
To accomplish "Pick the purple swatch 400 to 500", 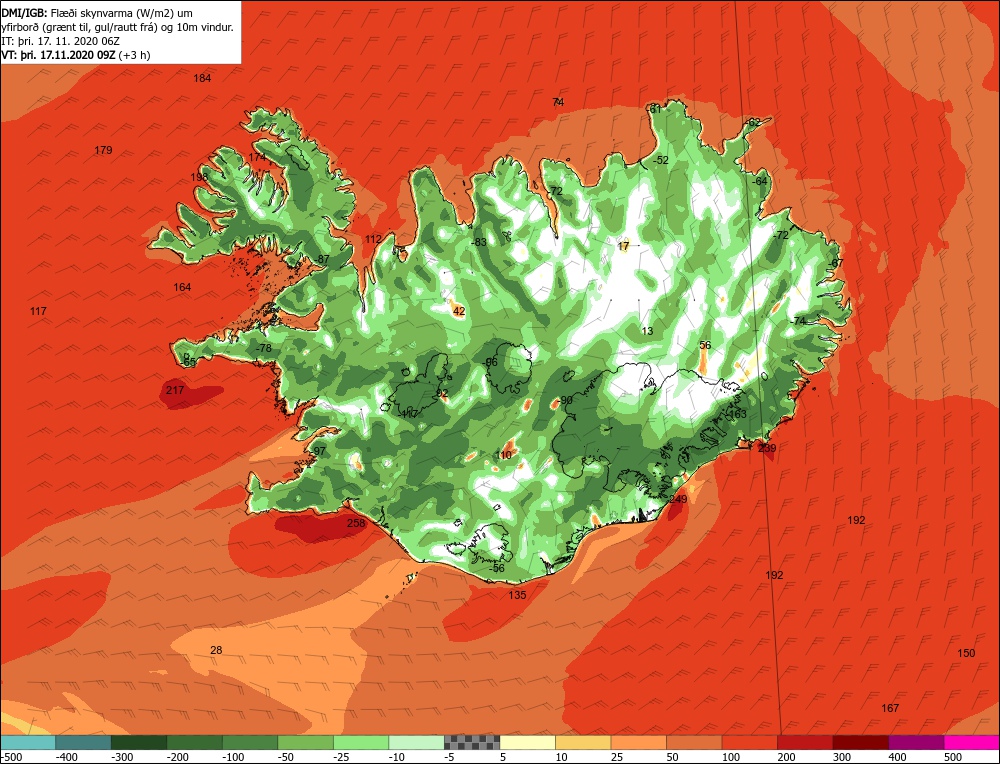I will coord(916,742).
